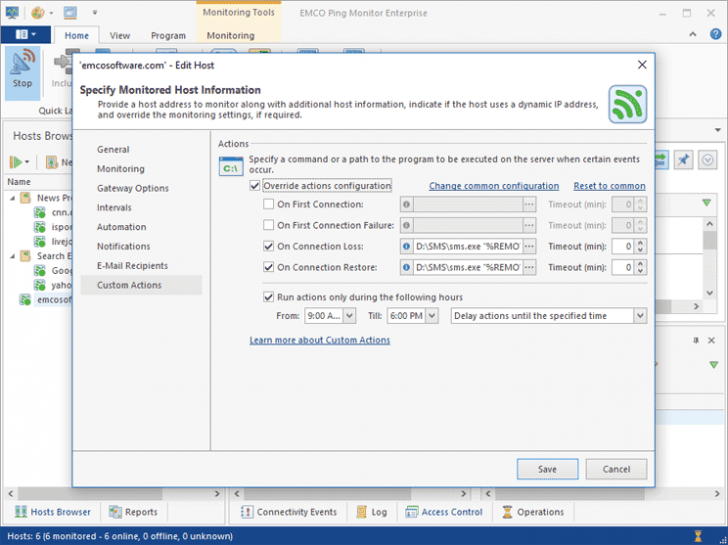Click the green filter triangle in upper right panel
This screenshot has width=728, height=545.
(707, 202)
